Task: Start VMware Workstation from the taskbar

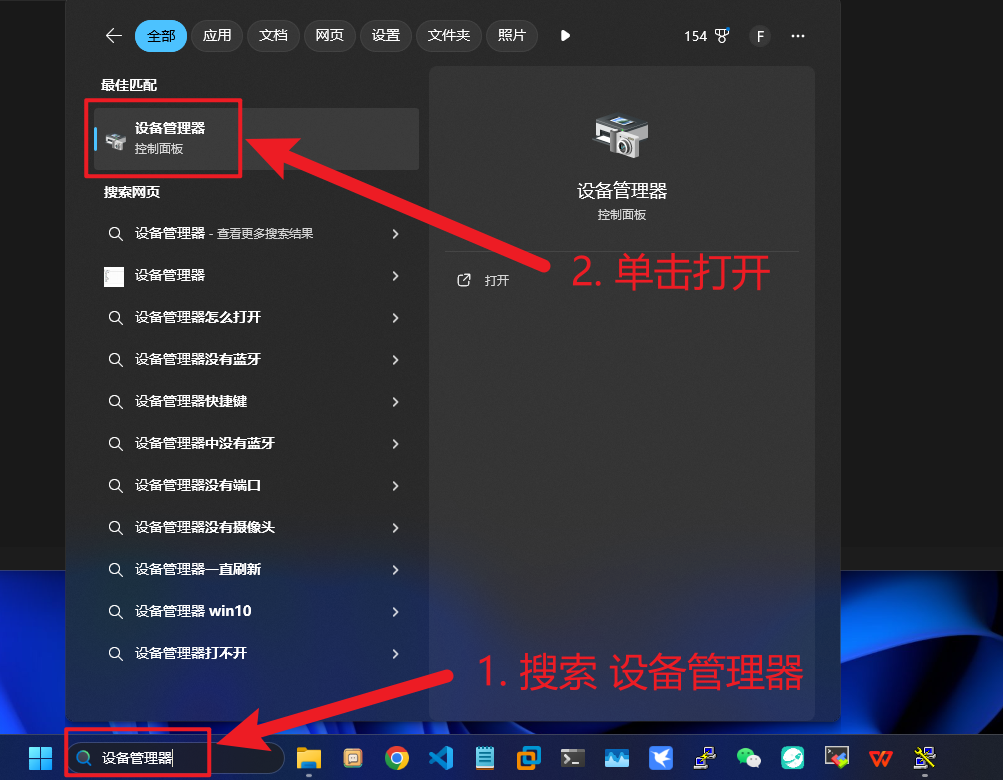Action: click(x=528, y=757)
